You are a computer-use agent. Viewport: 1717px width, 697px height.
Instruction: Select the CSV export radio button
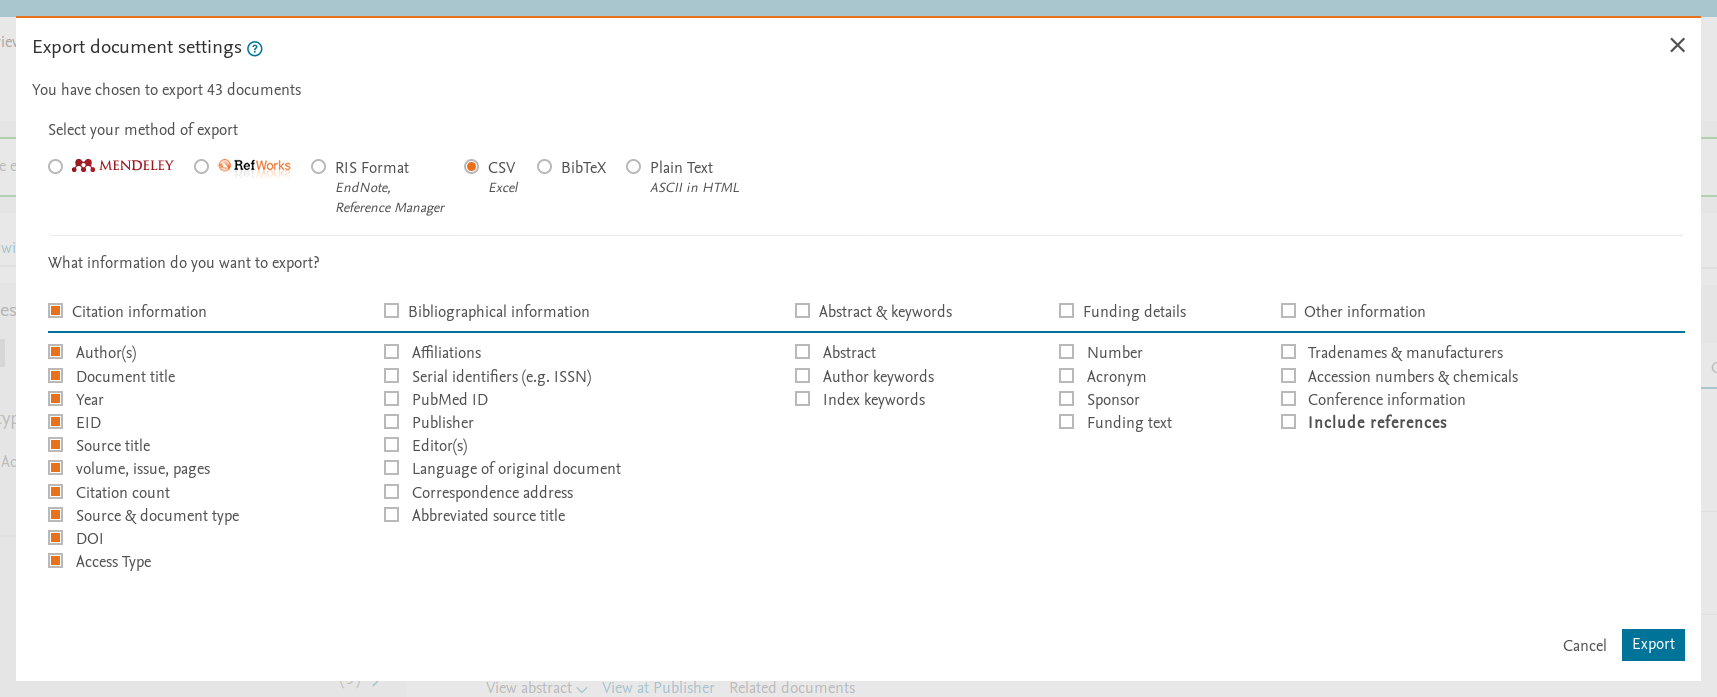472,167
